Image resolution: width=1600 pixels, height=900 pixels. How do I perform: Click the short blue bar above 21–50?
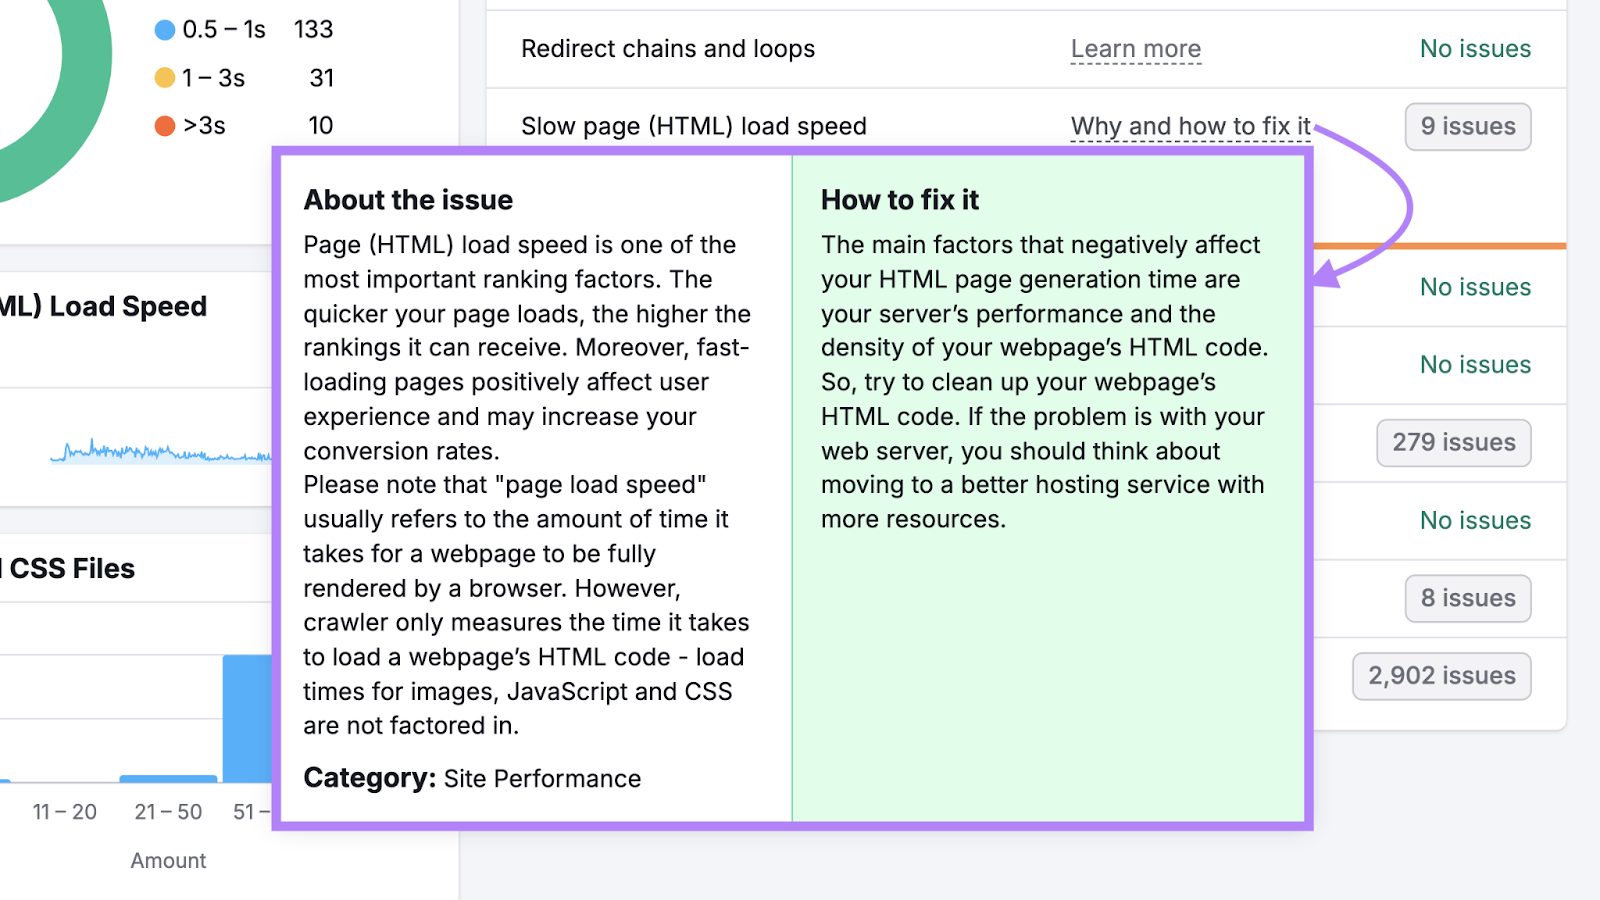168,780
